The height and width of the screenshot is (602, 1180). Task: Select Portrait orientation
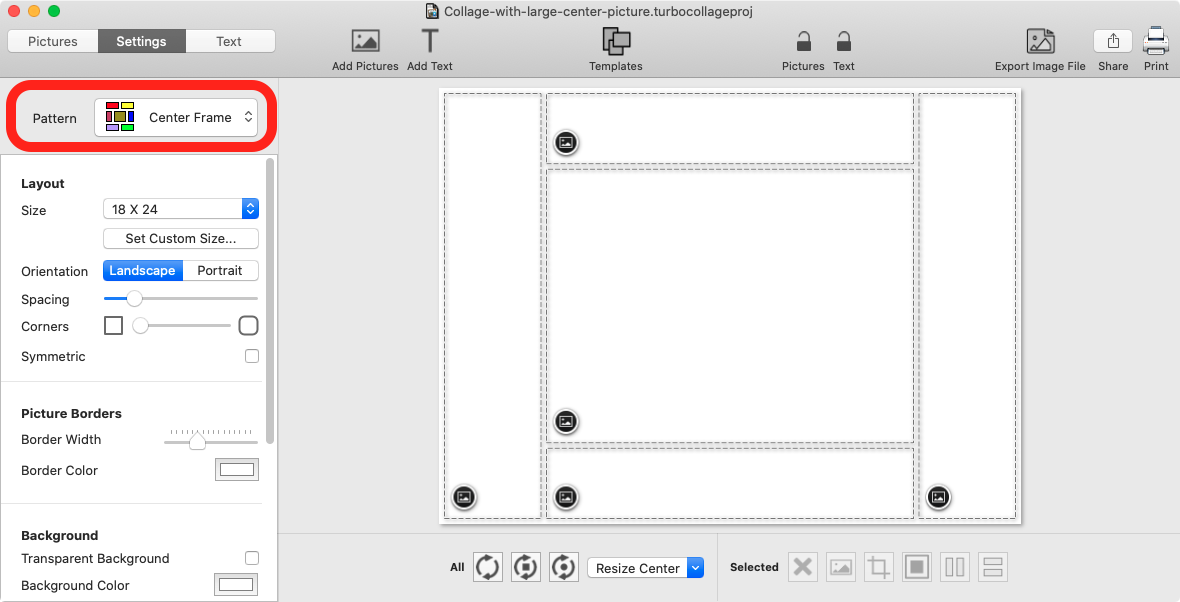point(220,270)
